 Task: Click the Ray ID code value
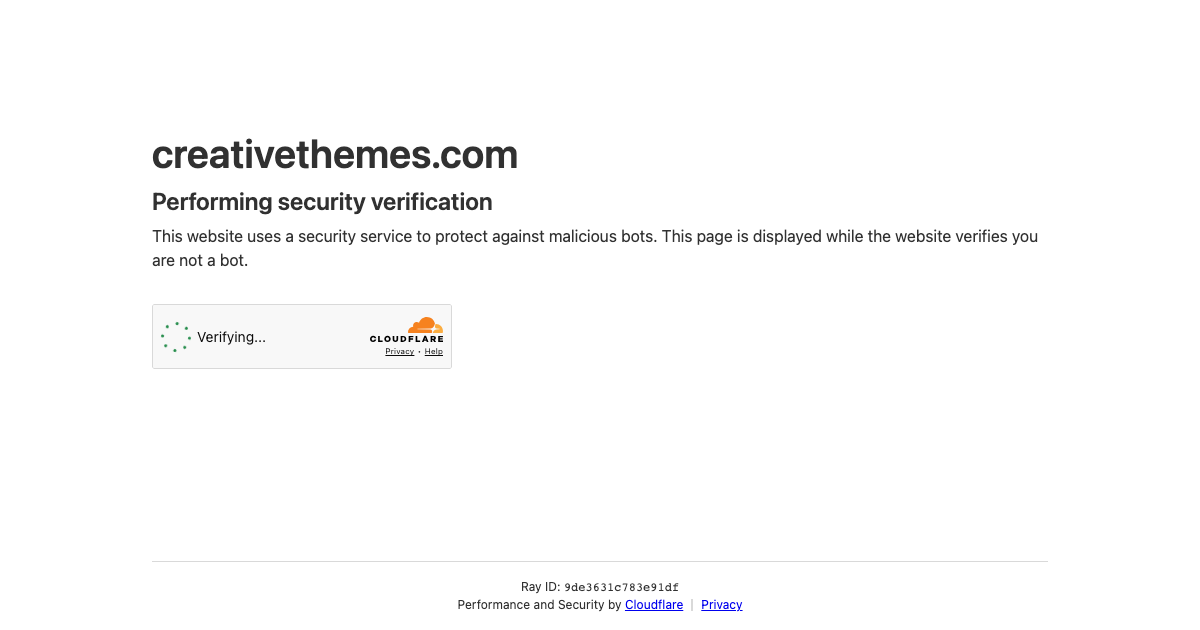(621, 588)
